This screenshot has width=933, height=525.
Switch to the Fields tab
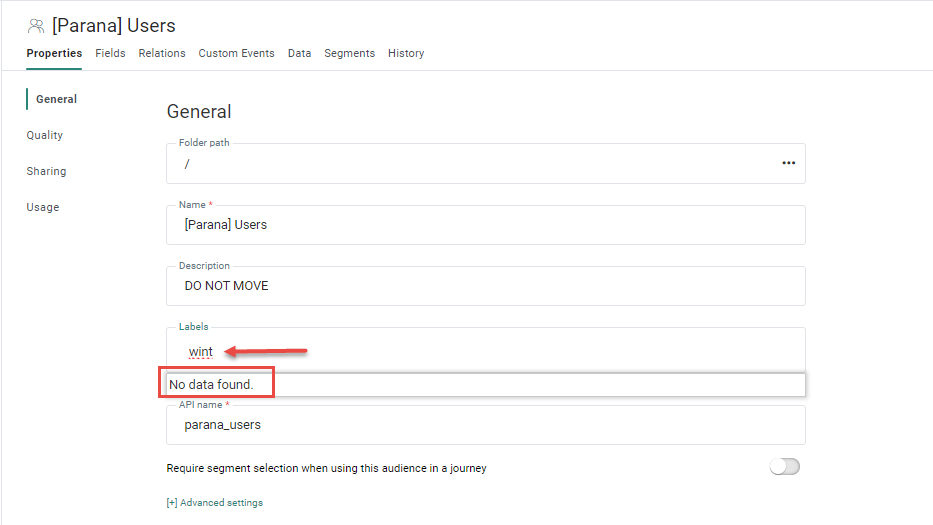pyautogui.click(x=110, y=53)
